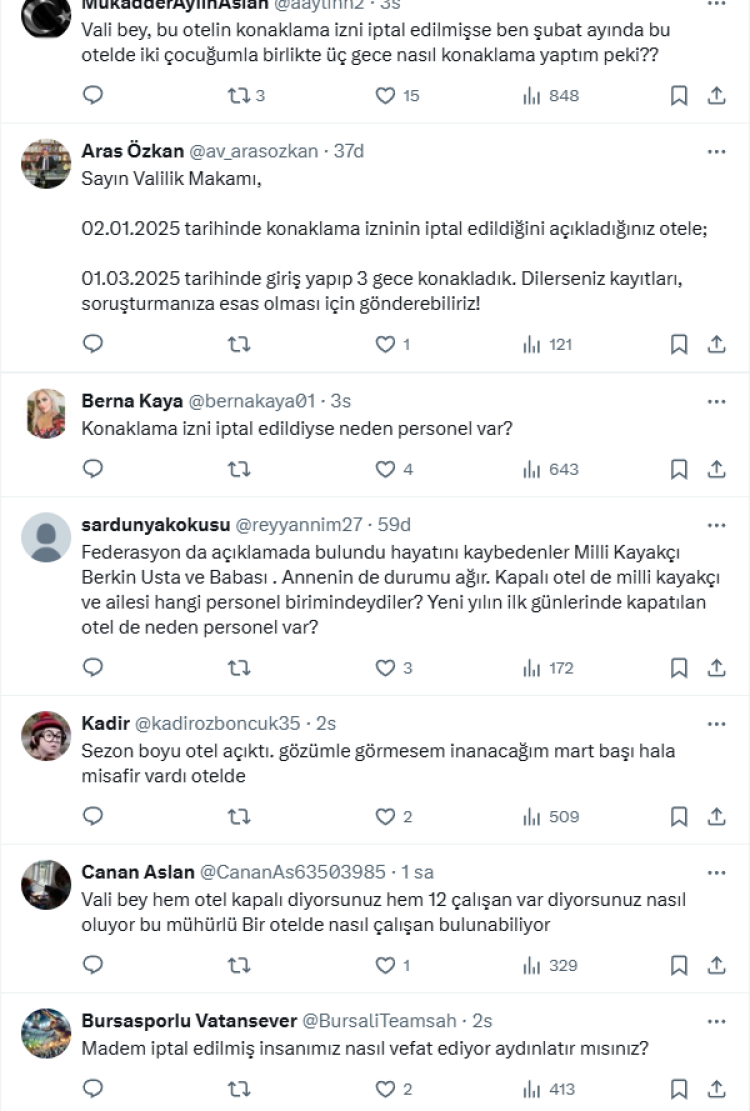Screen dimensions: 750x1111
Task: Open more options menu on Kadir's tweet
Action: [x=716, y=723]
